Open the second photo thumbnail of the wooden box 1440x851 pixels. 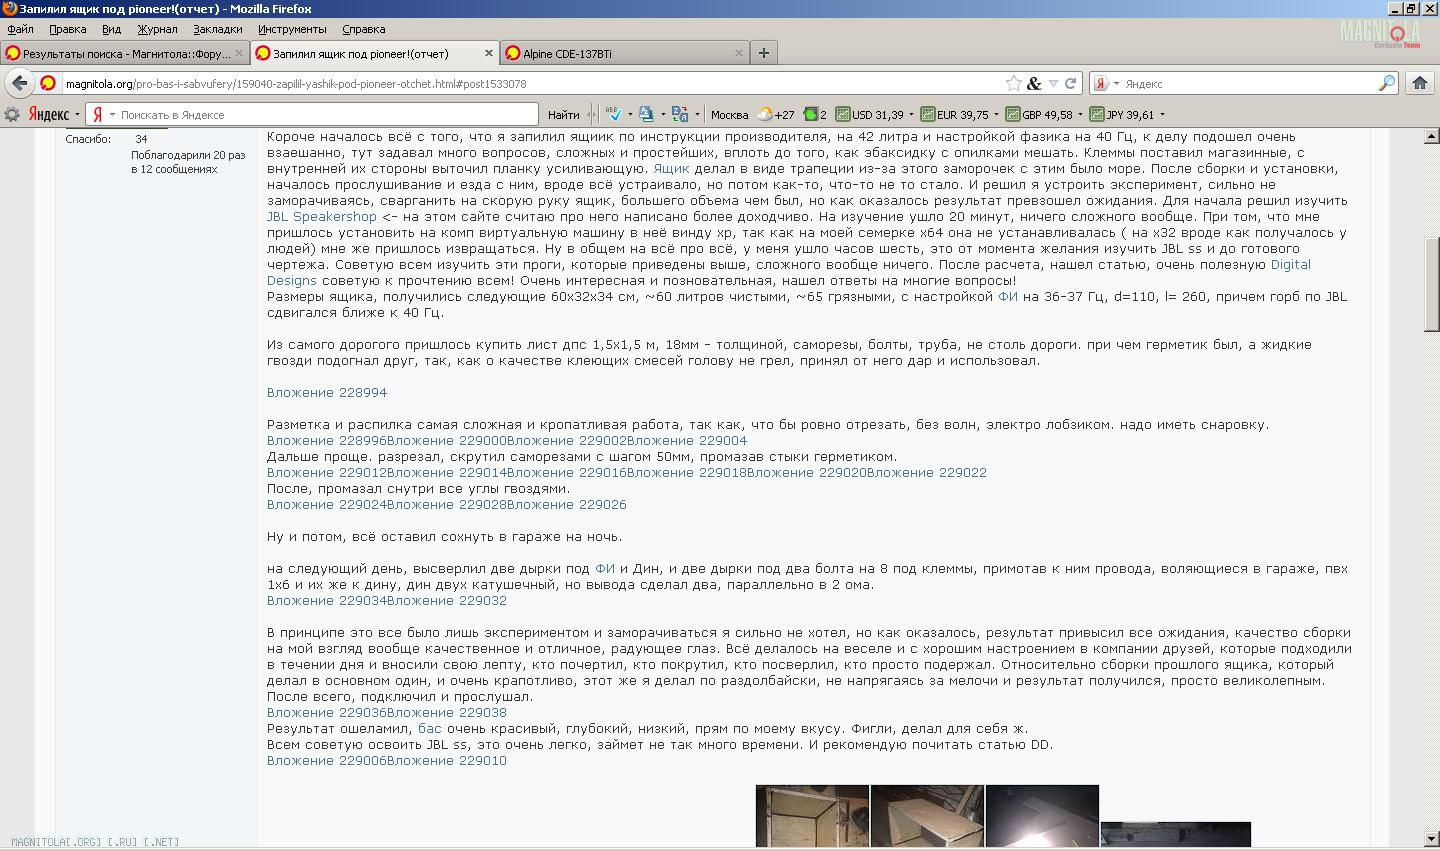(927, 816)
